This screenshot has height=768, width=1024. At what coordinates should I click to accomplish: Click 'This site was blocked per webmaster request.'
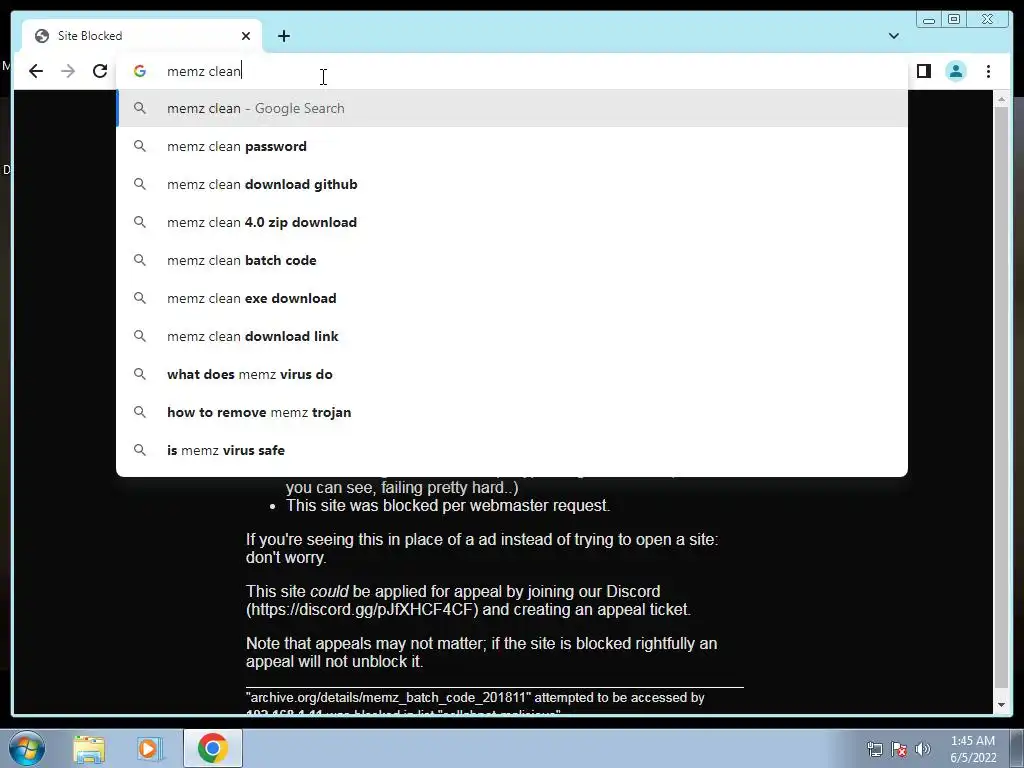(448, 505)
